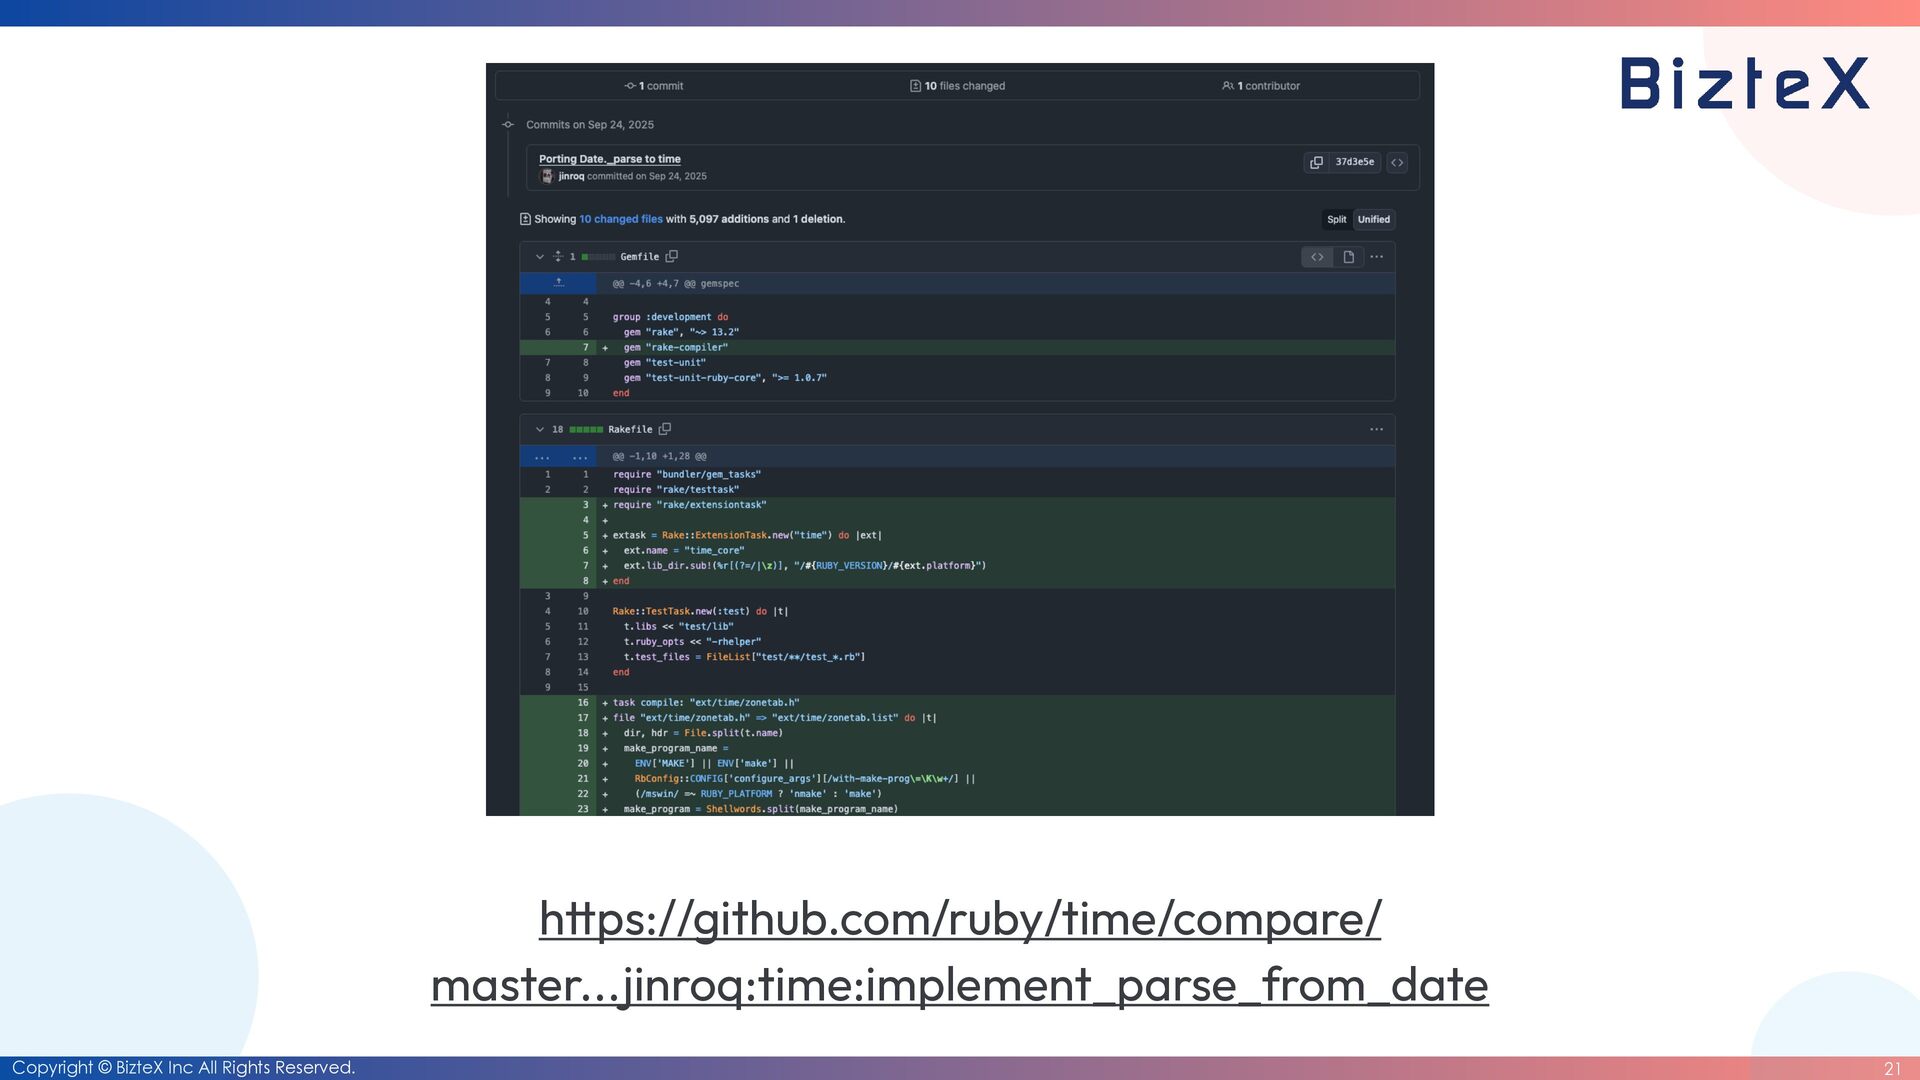Open the 1 commit tab
Image resolution: width=1920 pixels, height=1080 pixels.
pos(654,86)
